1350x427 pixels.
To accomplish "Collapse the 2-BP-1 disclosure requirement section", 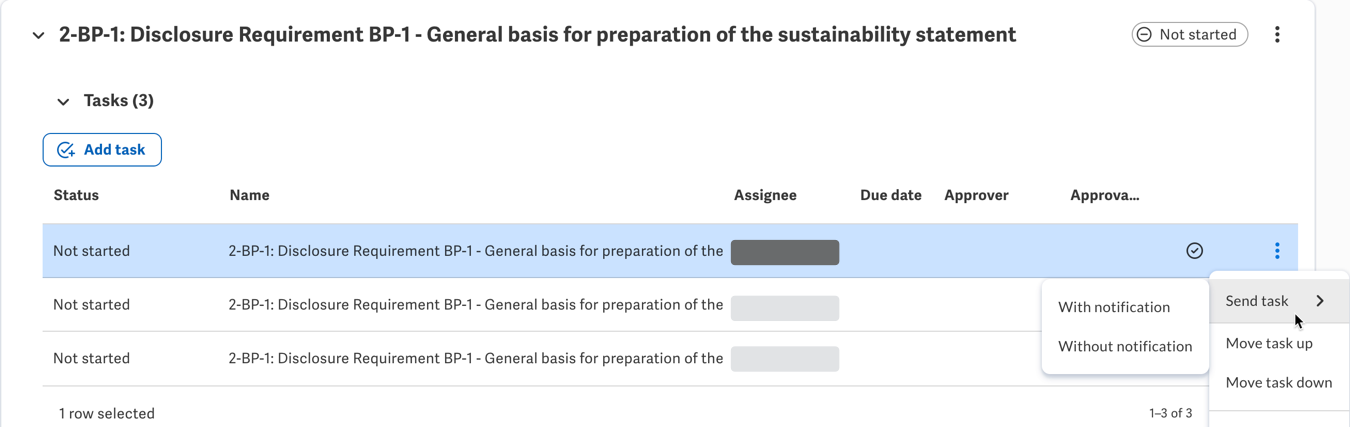I will pos(38,35).
